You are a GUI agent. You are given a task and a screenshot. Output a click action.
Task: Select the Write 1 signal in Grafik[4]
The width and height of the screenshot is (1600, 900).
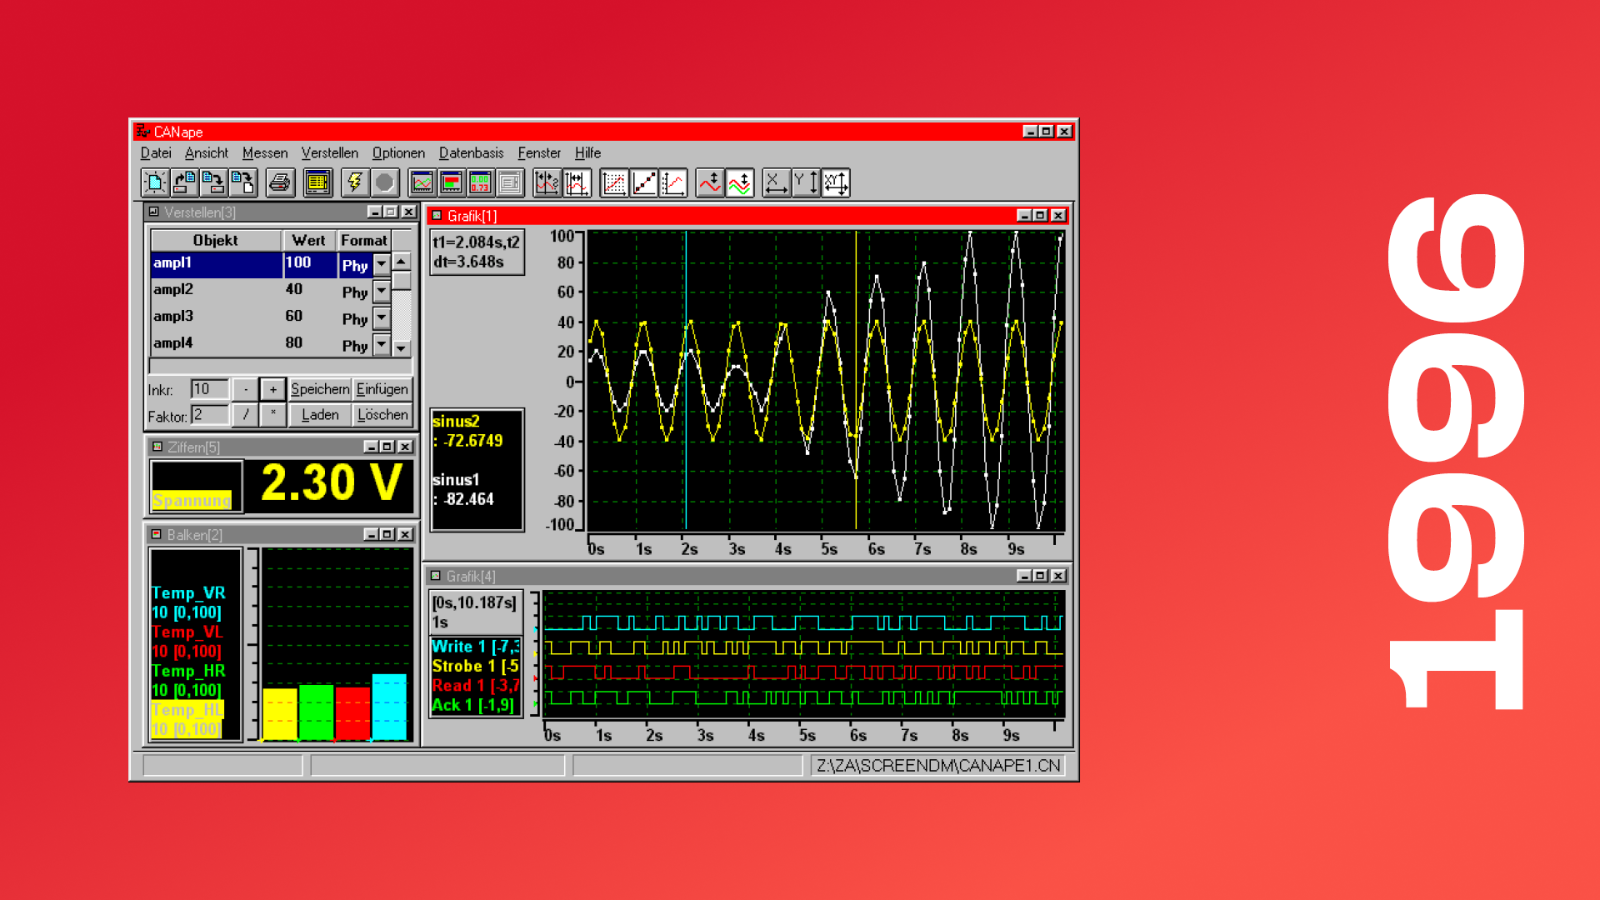pos(476,647)
